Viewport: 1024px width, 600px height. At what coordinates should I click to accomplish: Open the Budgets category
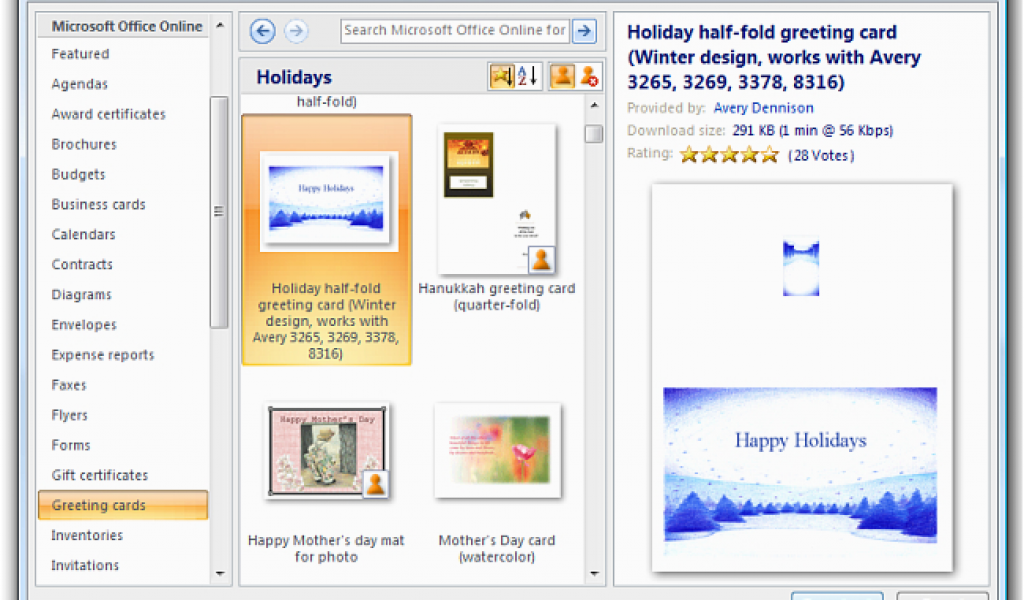click(78, 174)
